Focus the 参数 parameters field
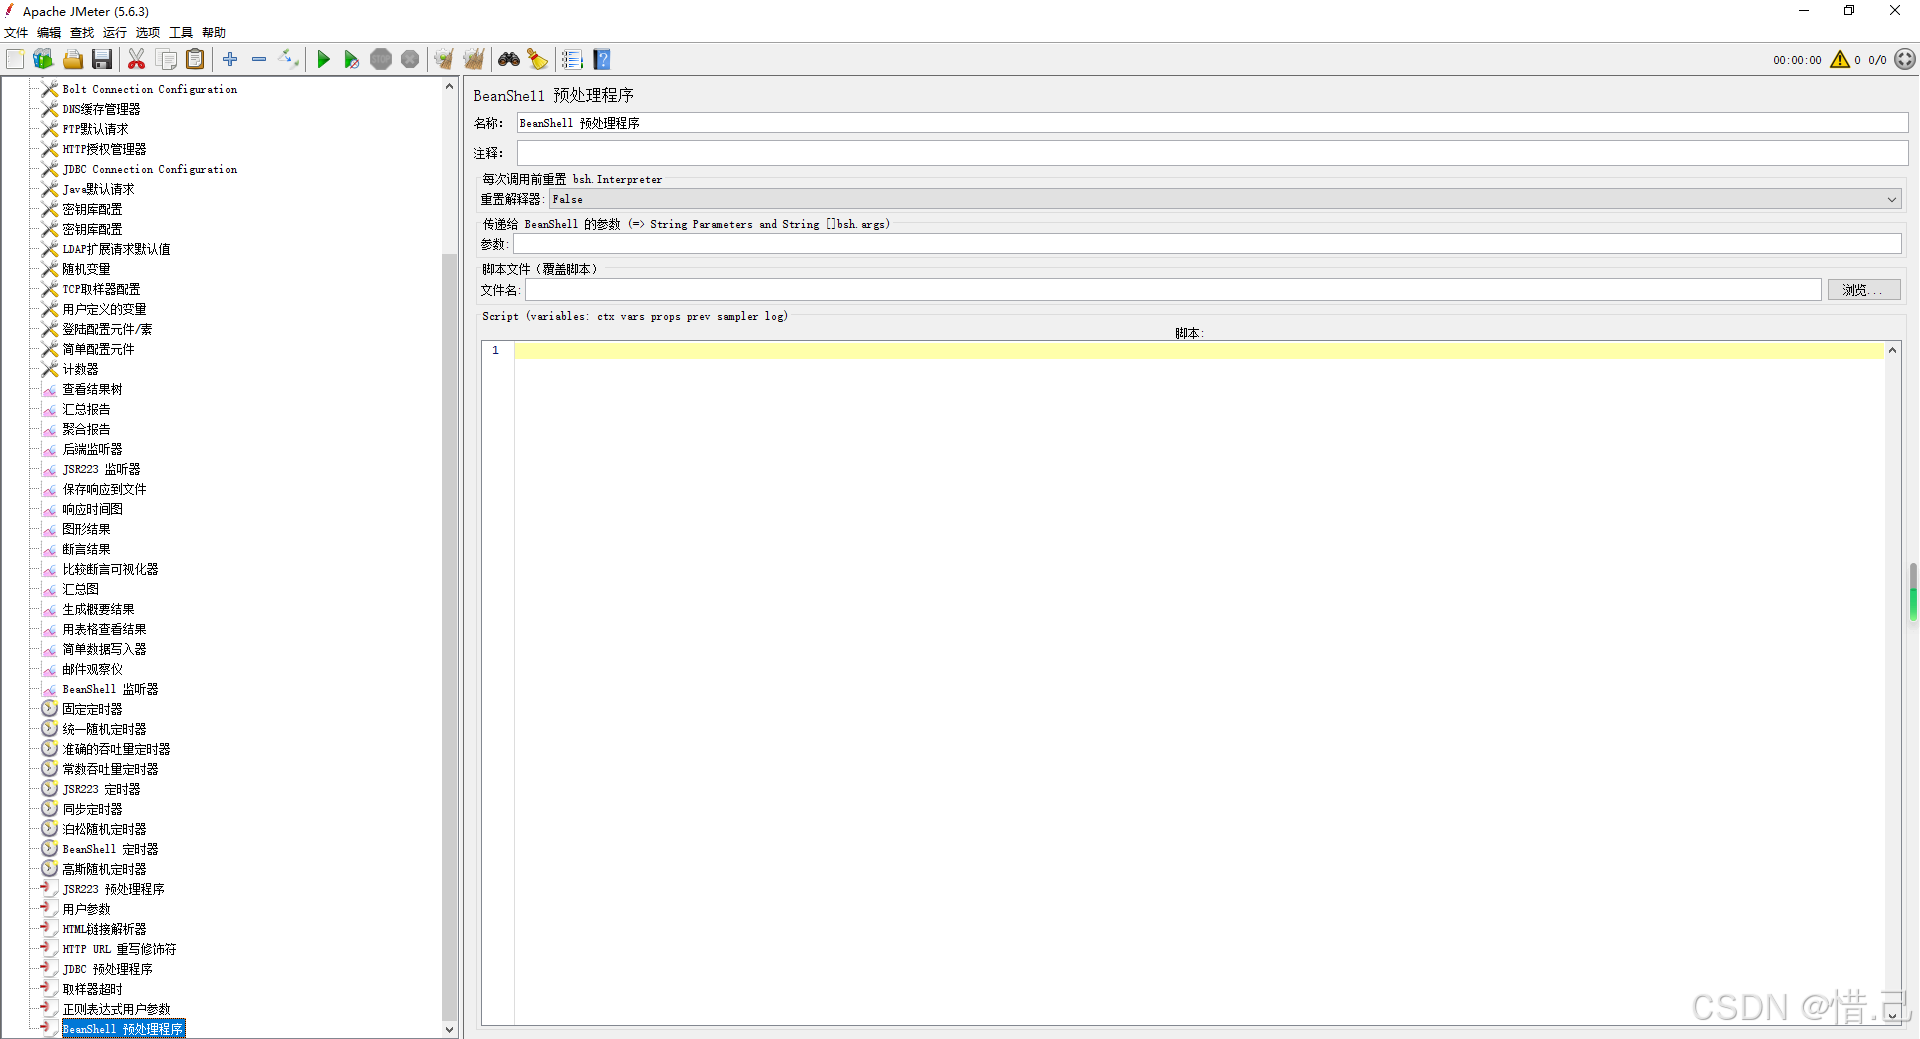Screen dimensions: 1920x1039 click(1207, 244)
